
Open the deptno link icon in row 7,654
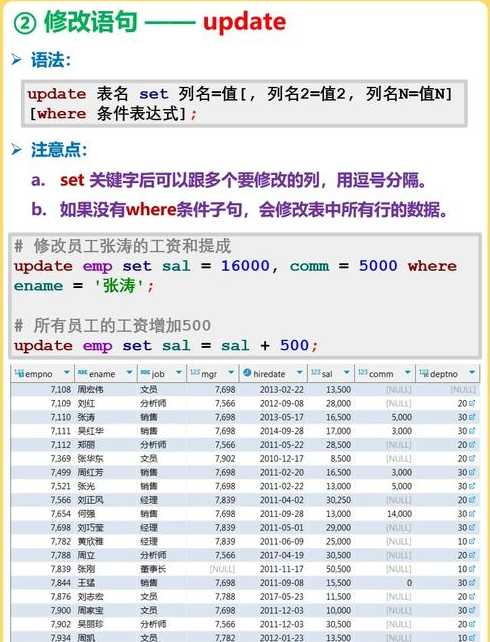(x=472, y=514)
